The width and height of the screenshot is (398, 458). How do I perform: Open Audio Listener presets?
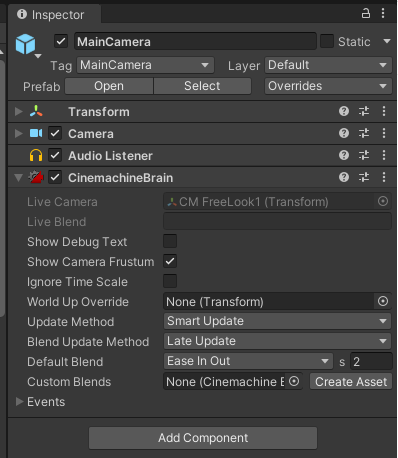[x=364, y=155]
